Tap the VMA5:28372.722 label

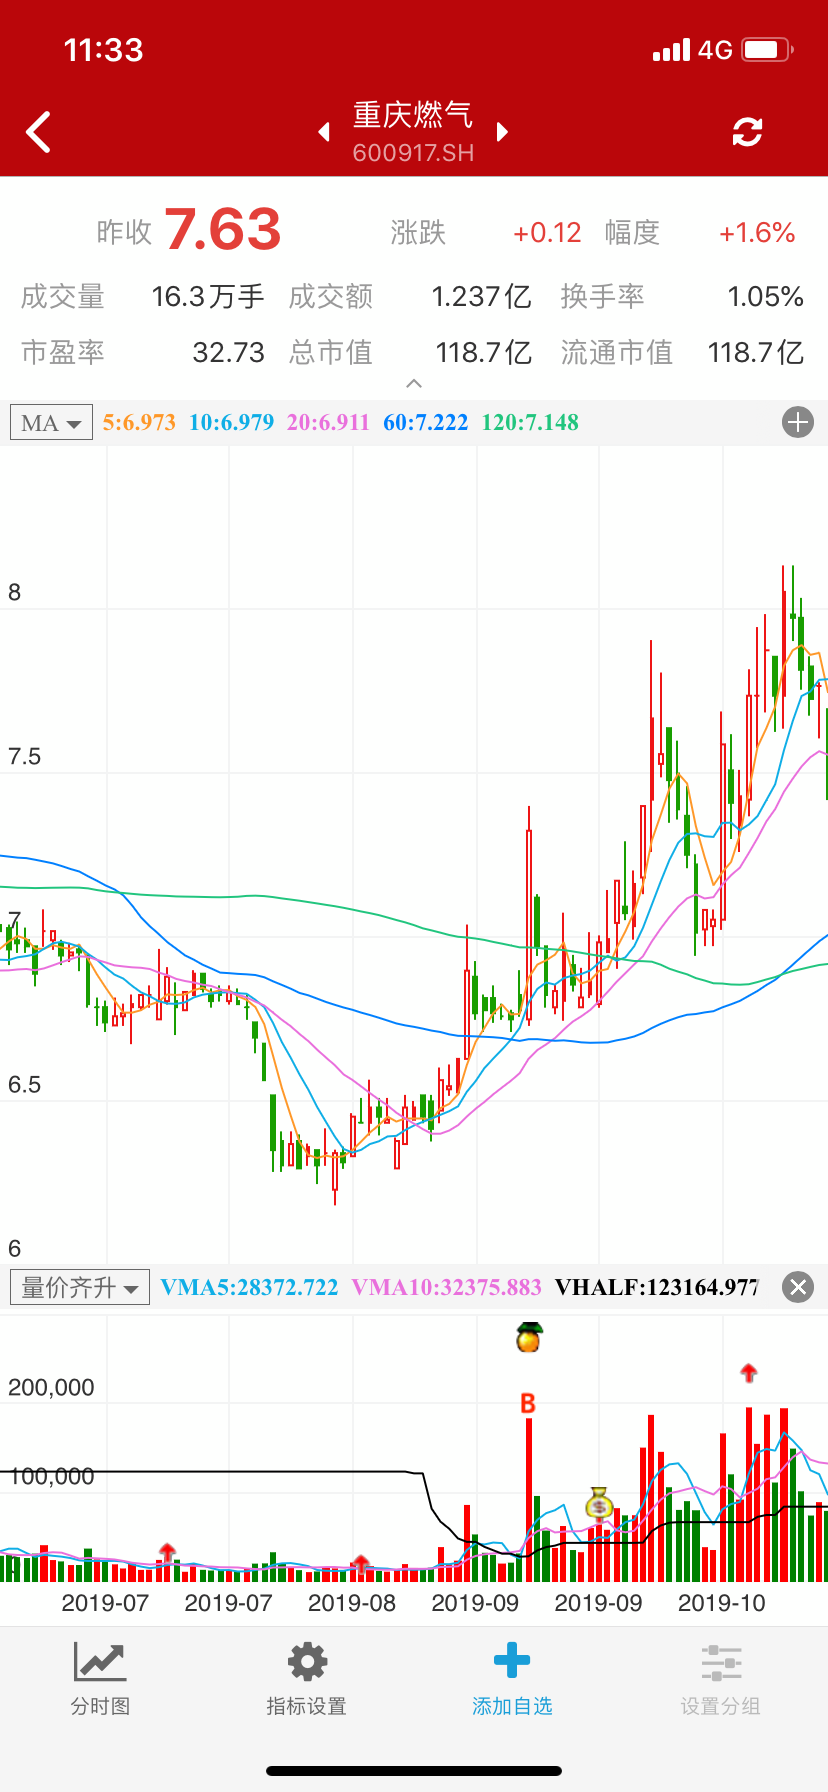click(x=249, y=1287)
